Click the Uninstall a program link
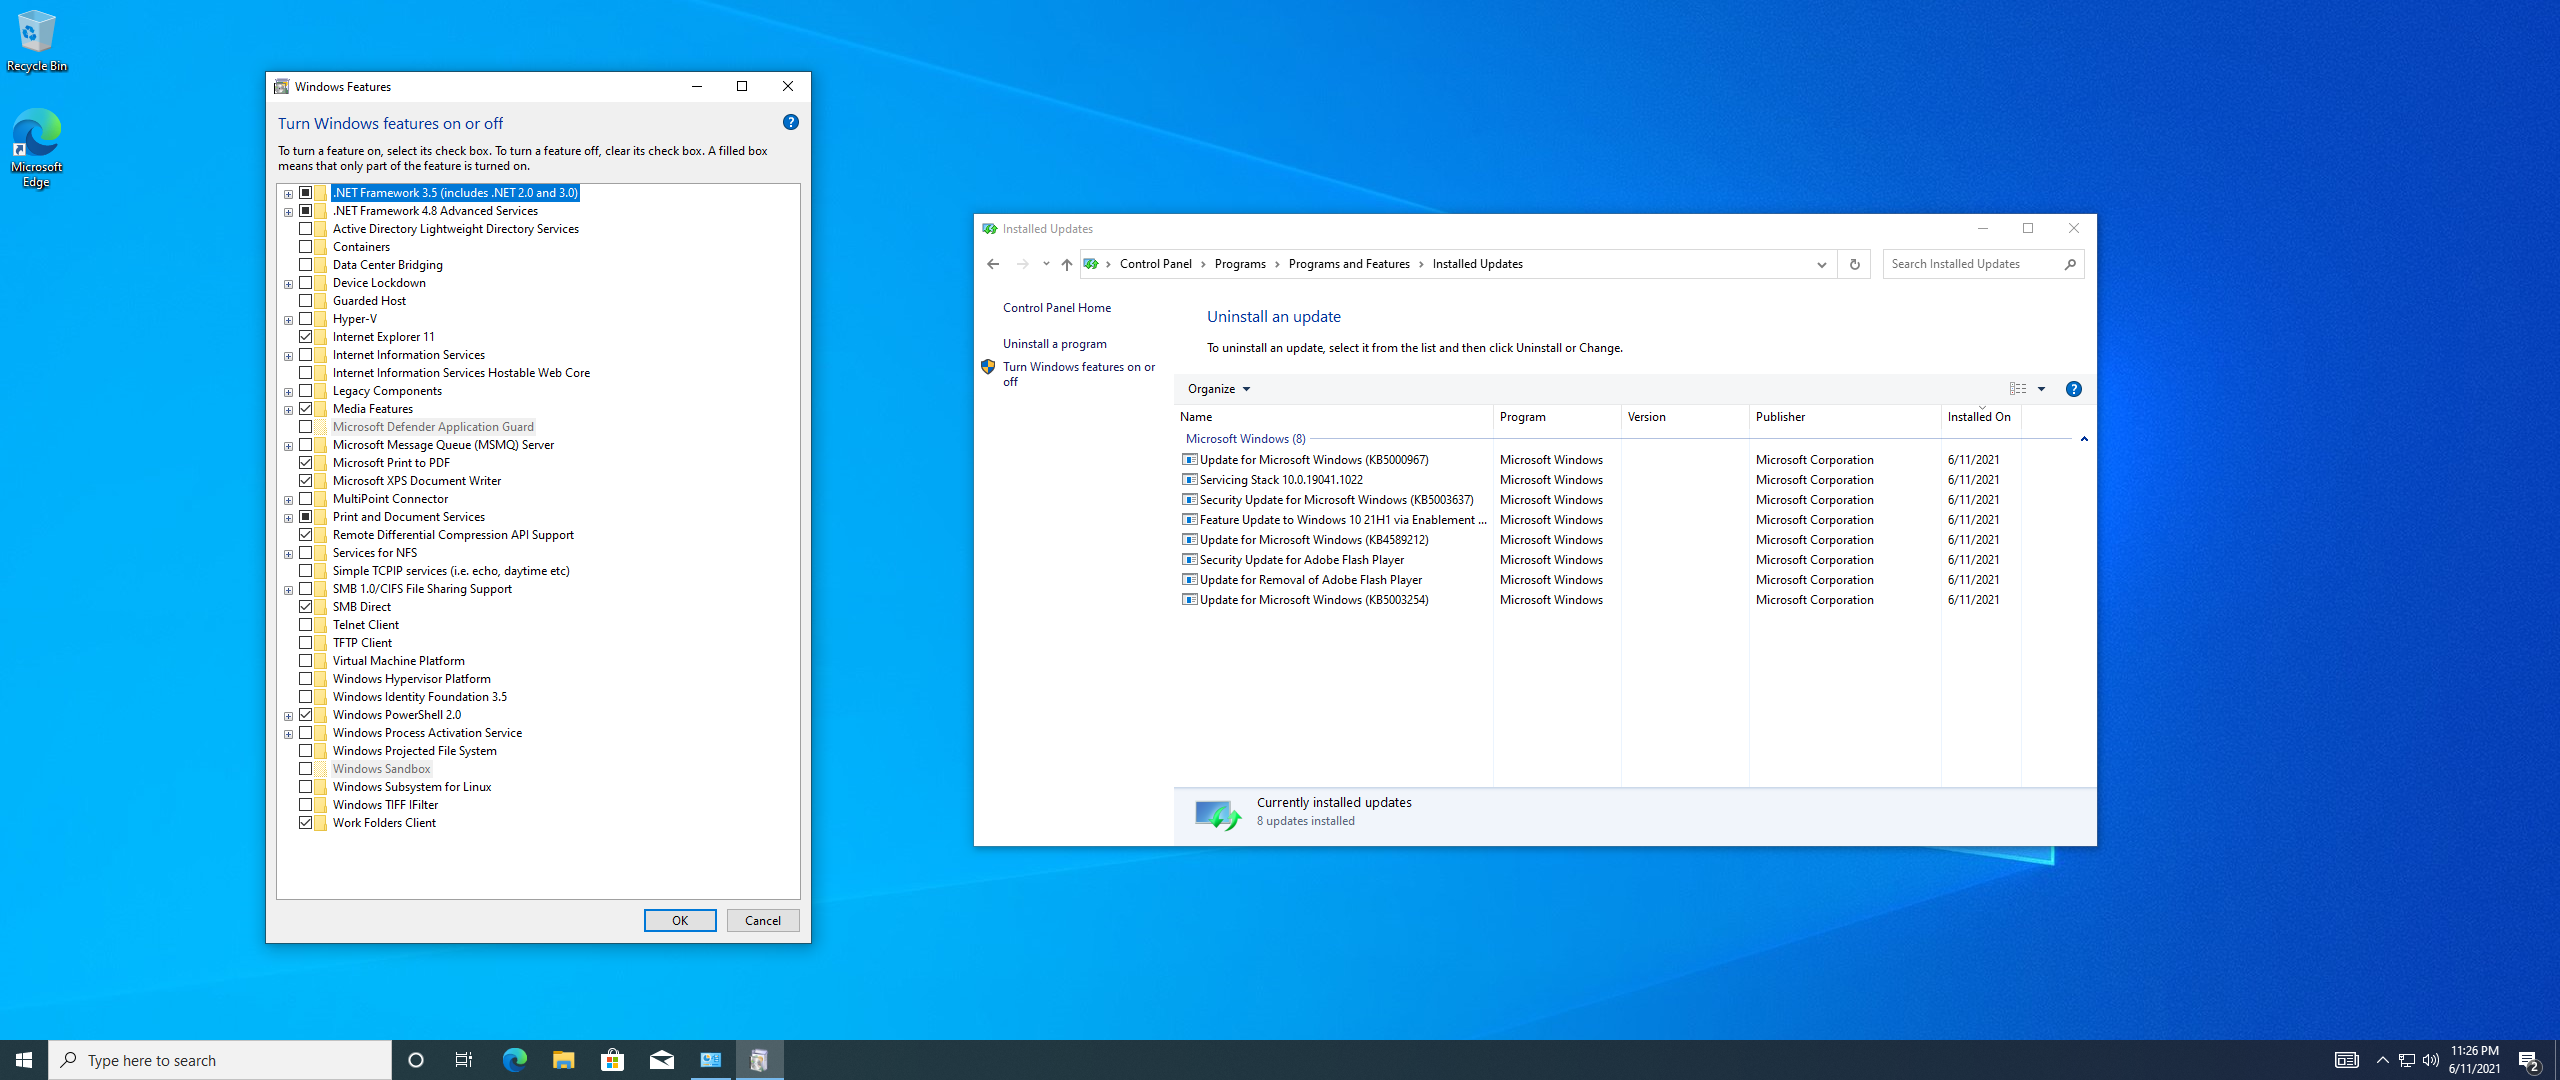The image size is (2560, 1080). coord(1053,343)
